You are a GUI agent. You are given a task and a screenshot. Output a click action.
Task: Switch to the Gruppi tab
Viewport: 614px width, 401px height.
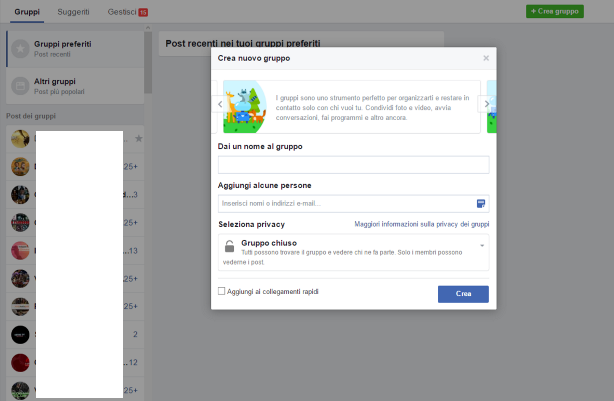[27, 12]
